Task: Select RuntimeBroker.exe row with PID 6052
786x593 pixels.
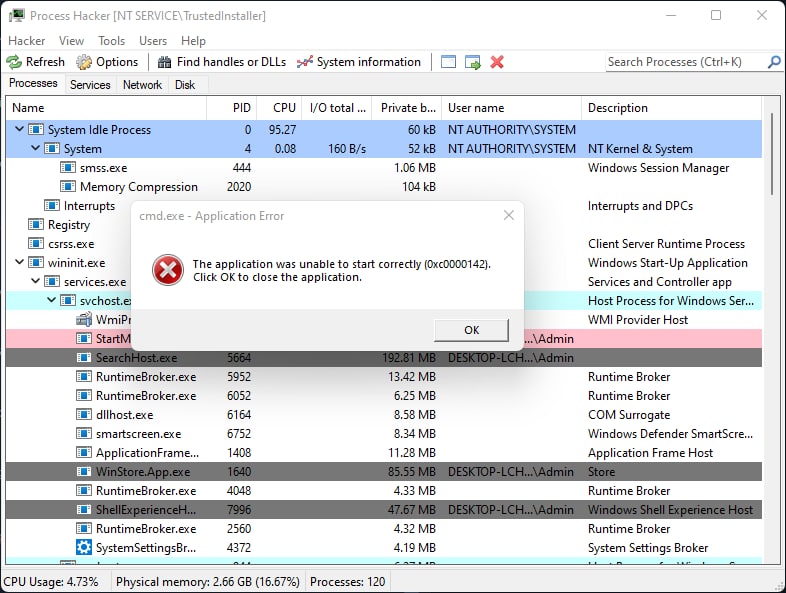Action: 384,396
